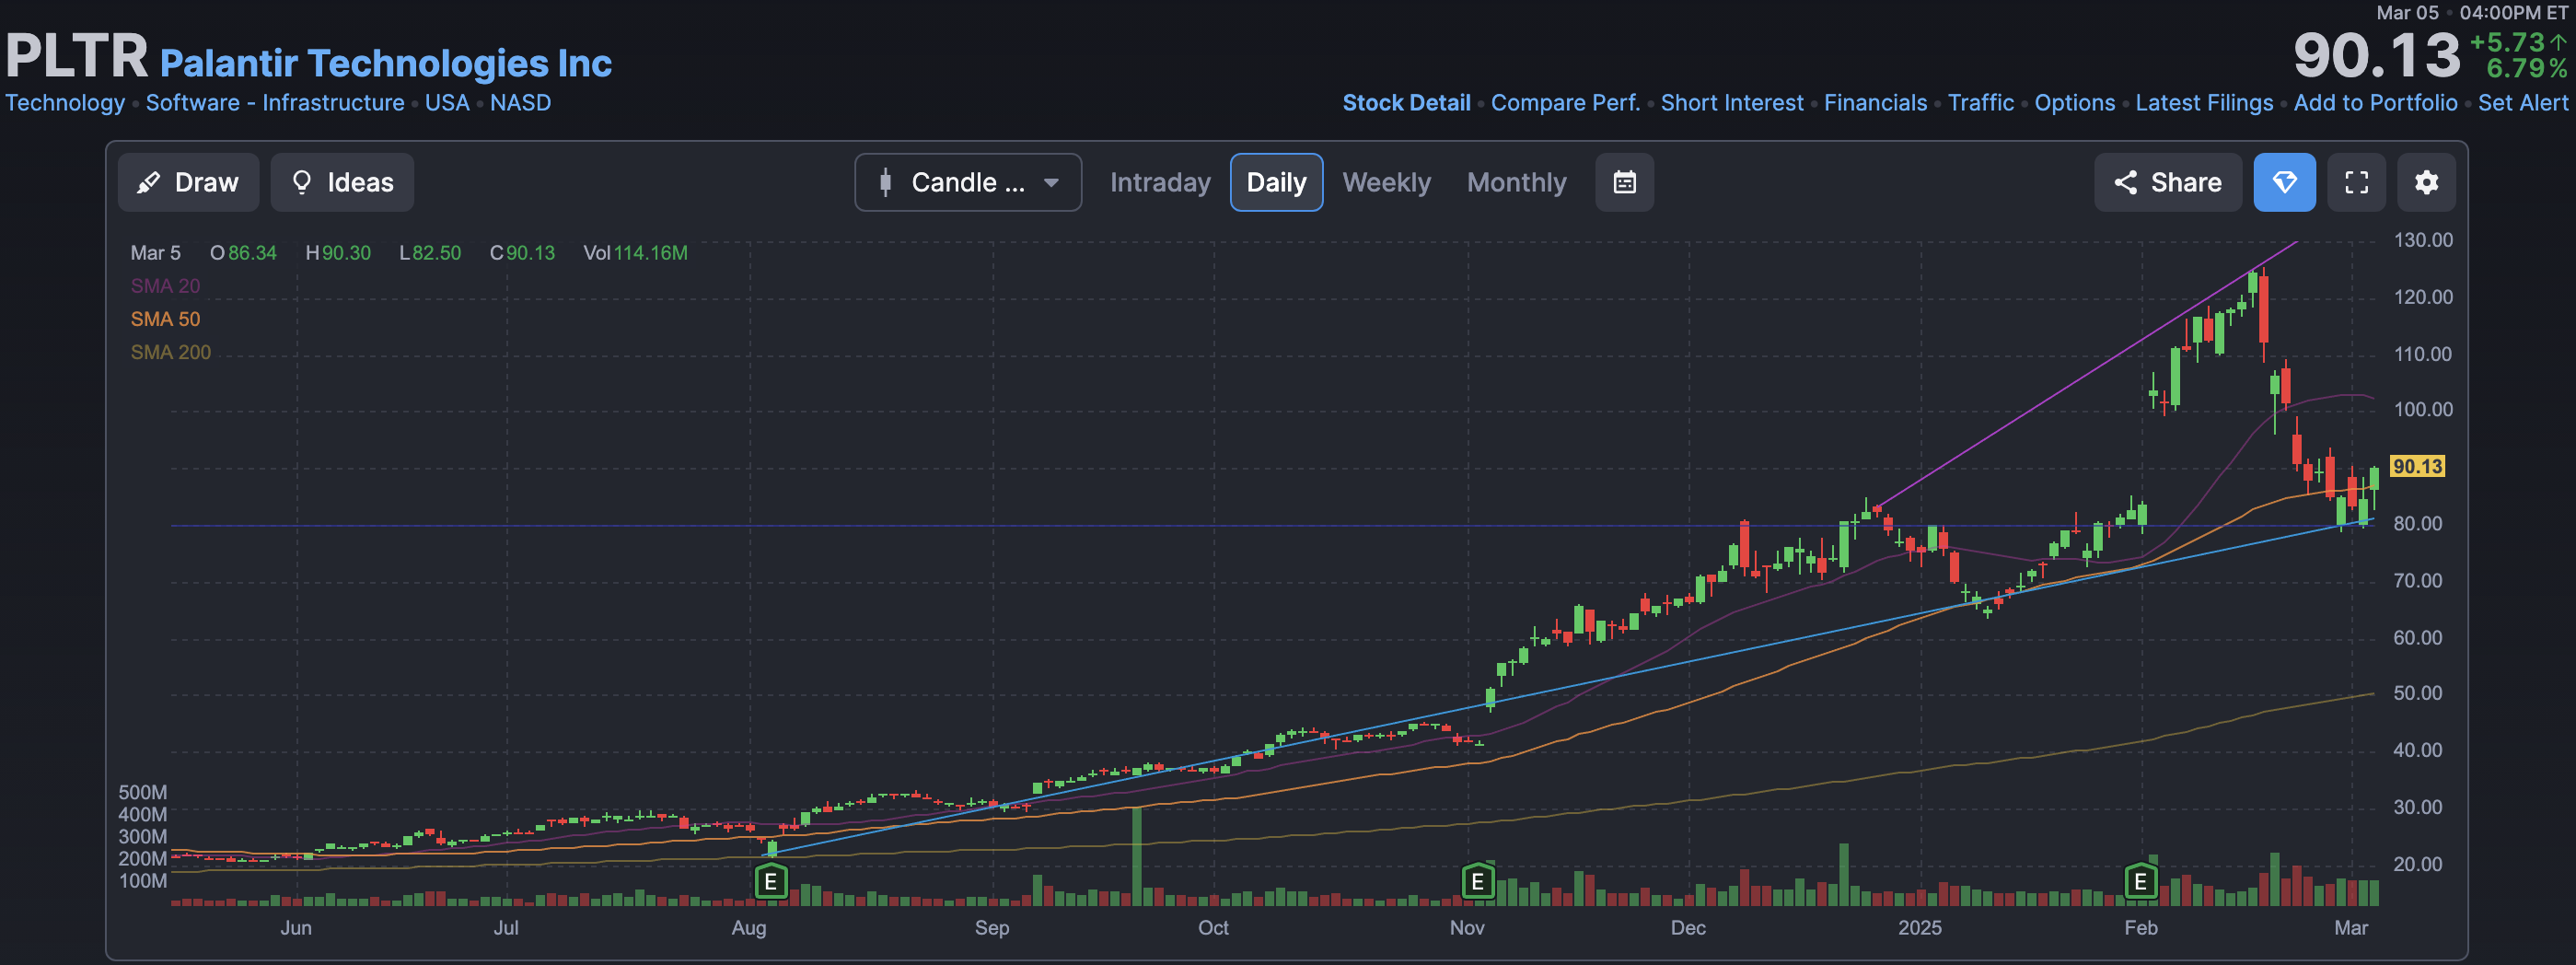This screenshot has height=965, width=2576.
Task: Open the Options link
Action: tap(2075, 103)
